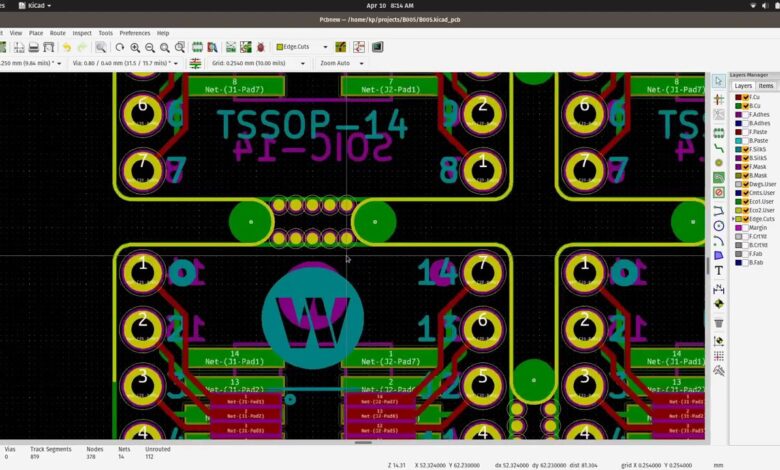Click the Print board icon
The width and height of the screenshot is (780, 470).
[x=34, y=47]
